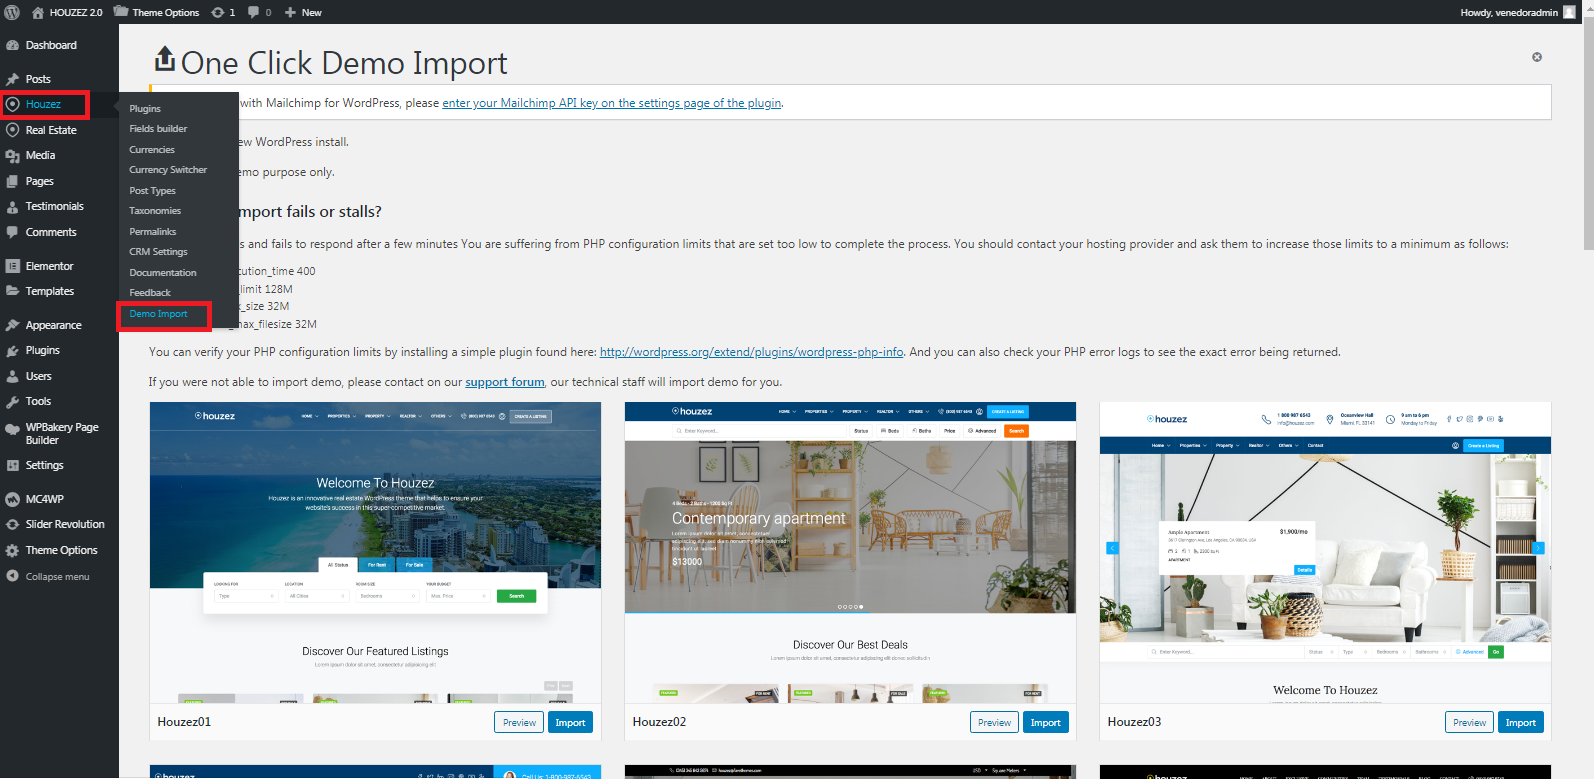Viewport: 1594px width, 779px height.
Task: Select Currency Switcher in the submenu
Action: tap(168, 170)
